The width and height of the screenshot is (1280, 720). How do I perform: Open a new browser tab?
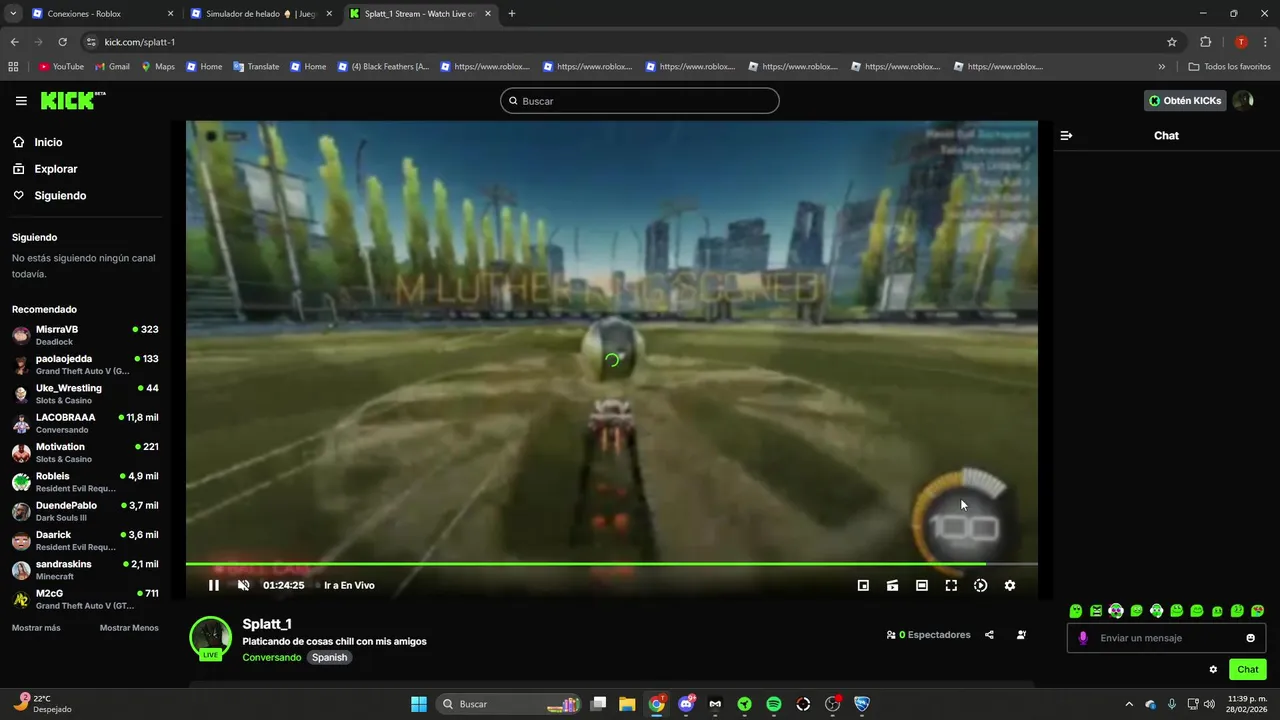coord(512,14)
